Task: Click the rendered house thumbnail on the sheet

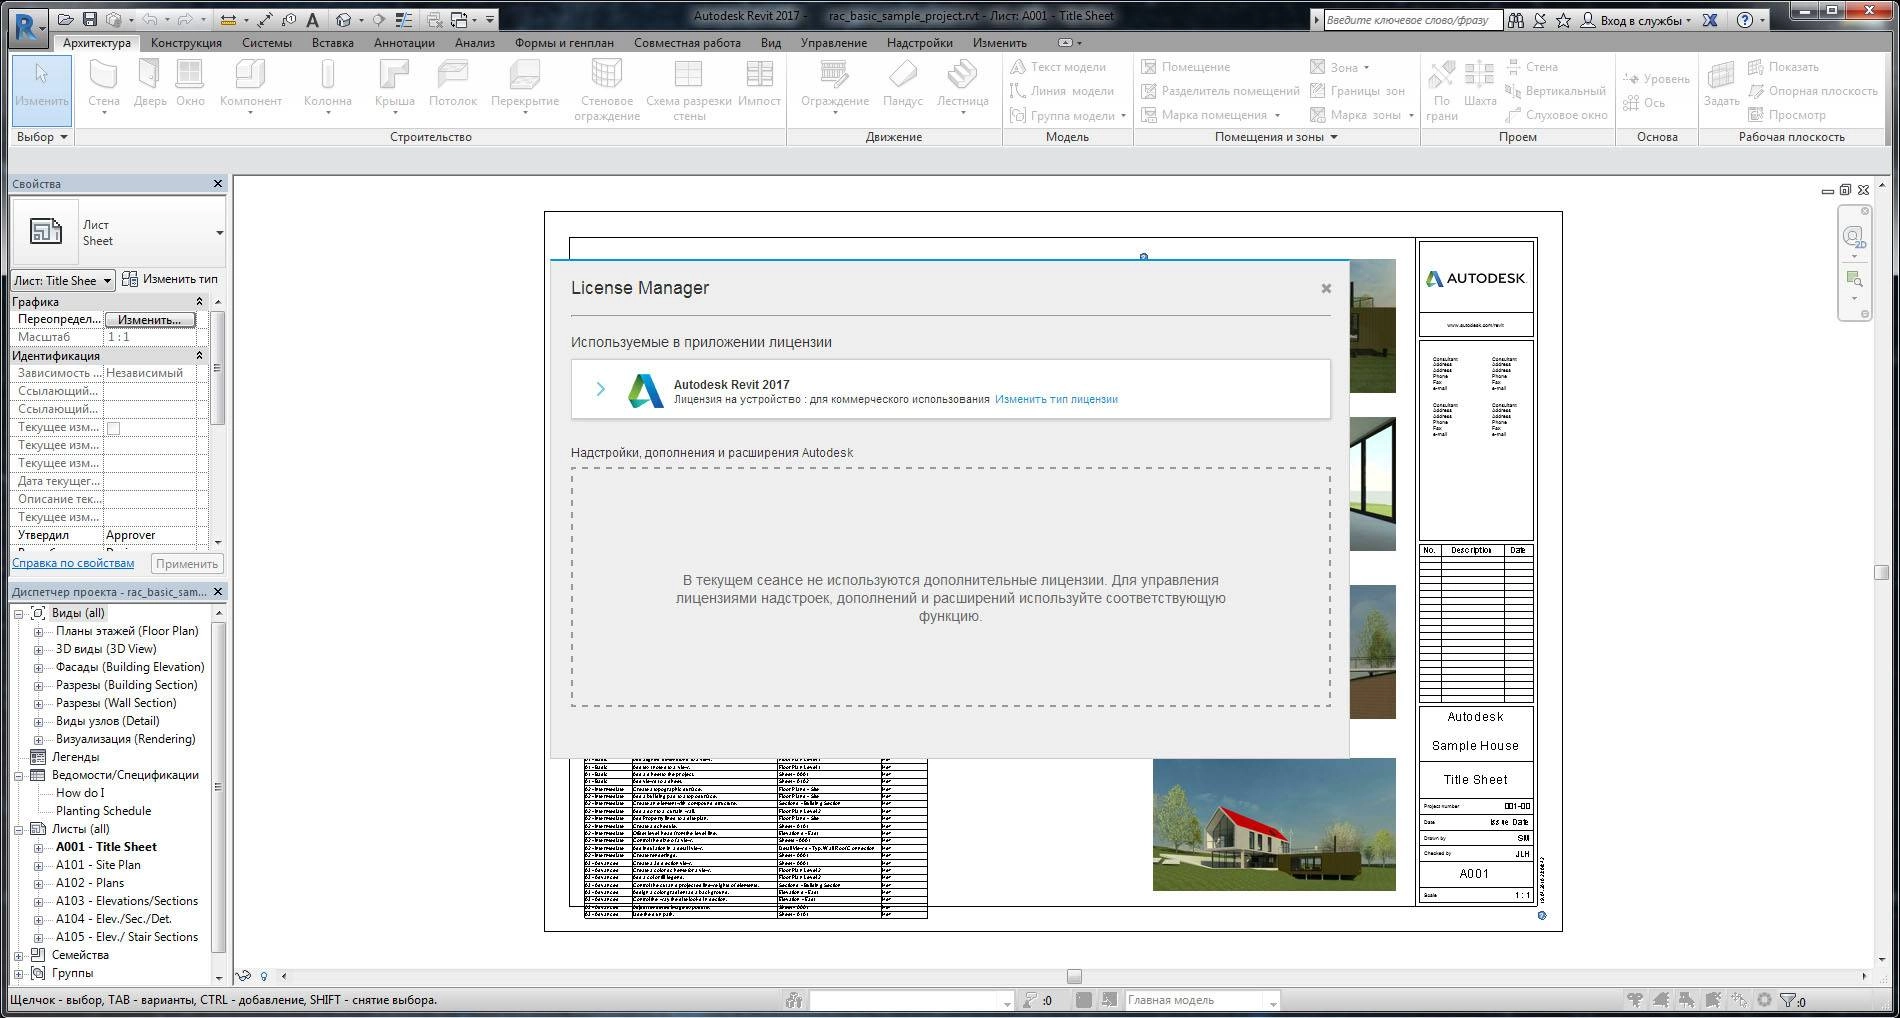Action: [1274, 824]
